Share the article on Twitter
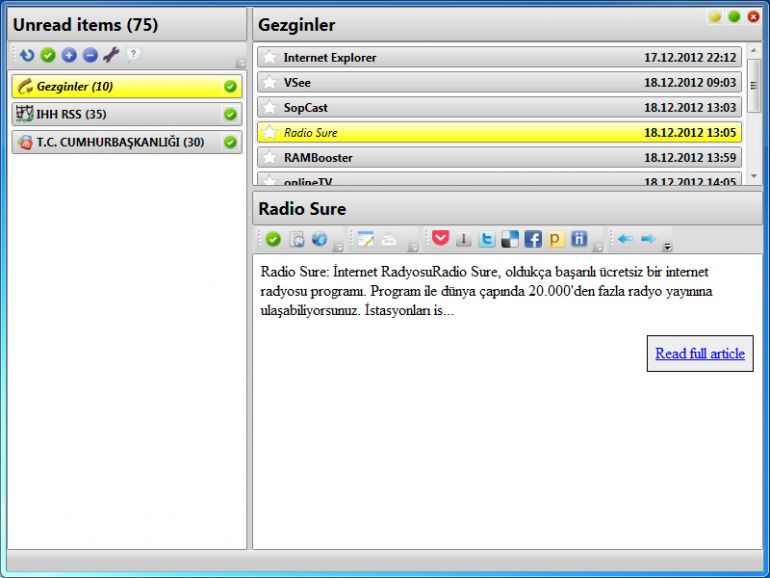Viewport: 770px width, 578px height. 487,239
